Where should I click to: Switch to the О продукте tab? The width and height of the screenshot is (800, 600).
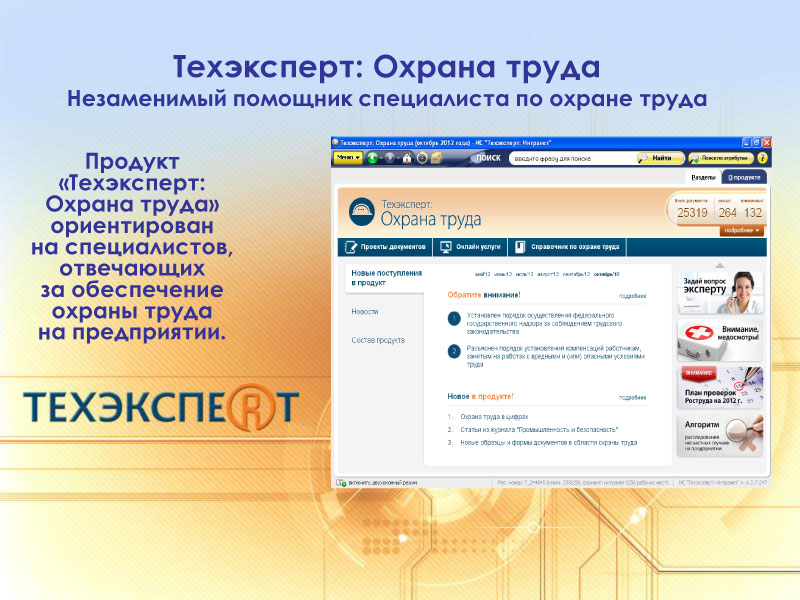744,178
